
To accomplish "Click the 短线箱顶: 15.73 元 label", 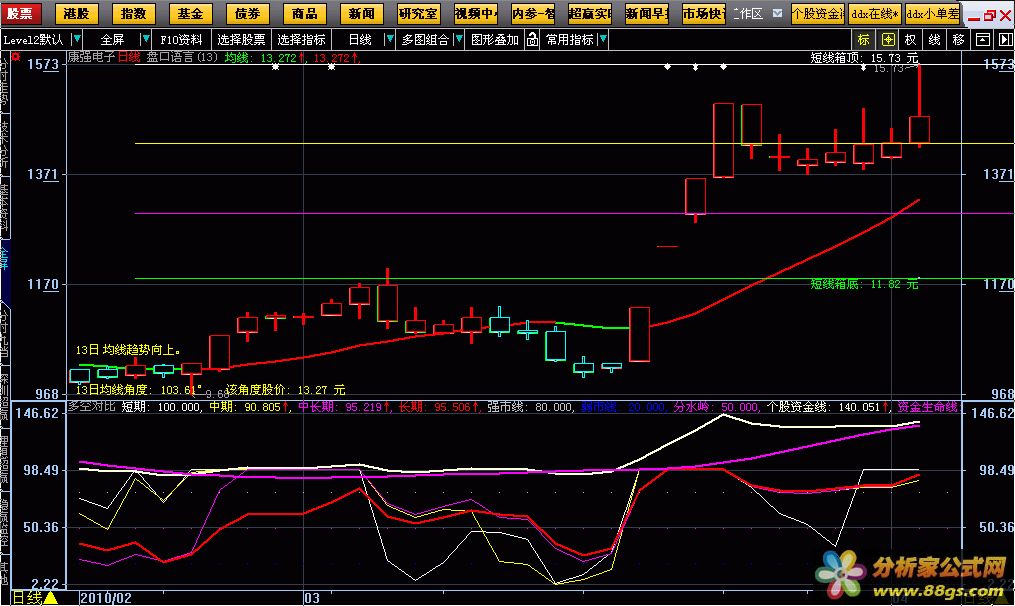I will point(864,58).
